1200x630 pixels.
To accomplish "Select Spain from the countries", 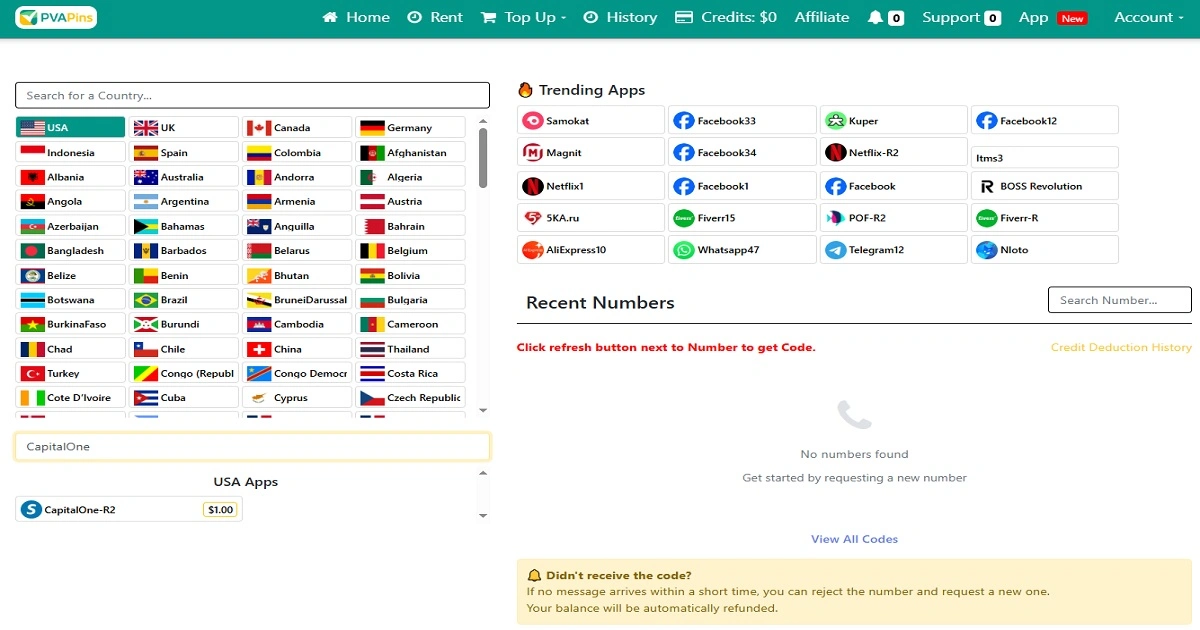I will 184,152.
